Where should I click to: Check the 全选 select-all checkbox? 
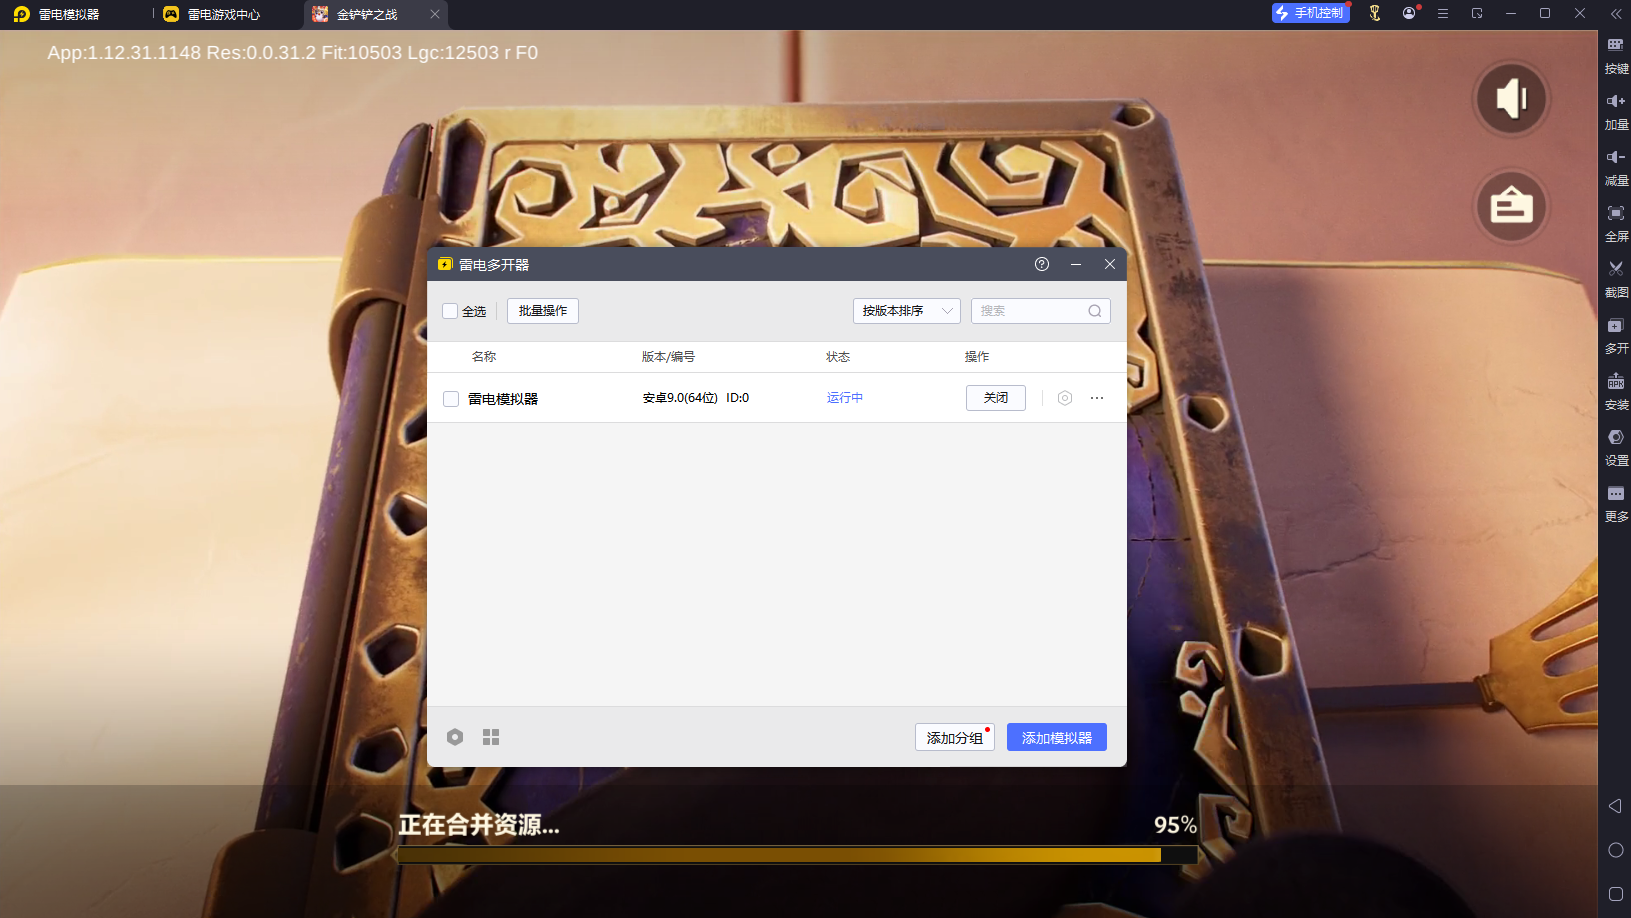click(x=450, y=311)
